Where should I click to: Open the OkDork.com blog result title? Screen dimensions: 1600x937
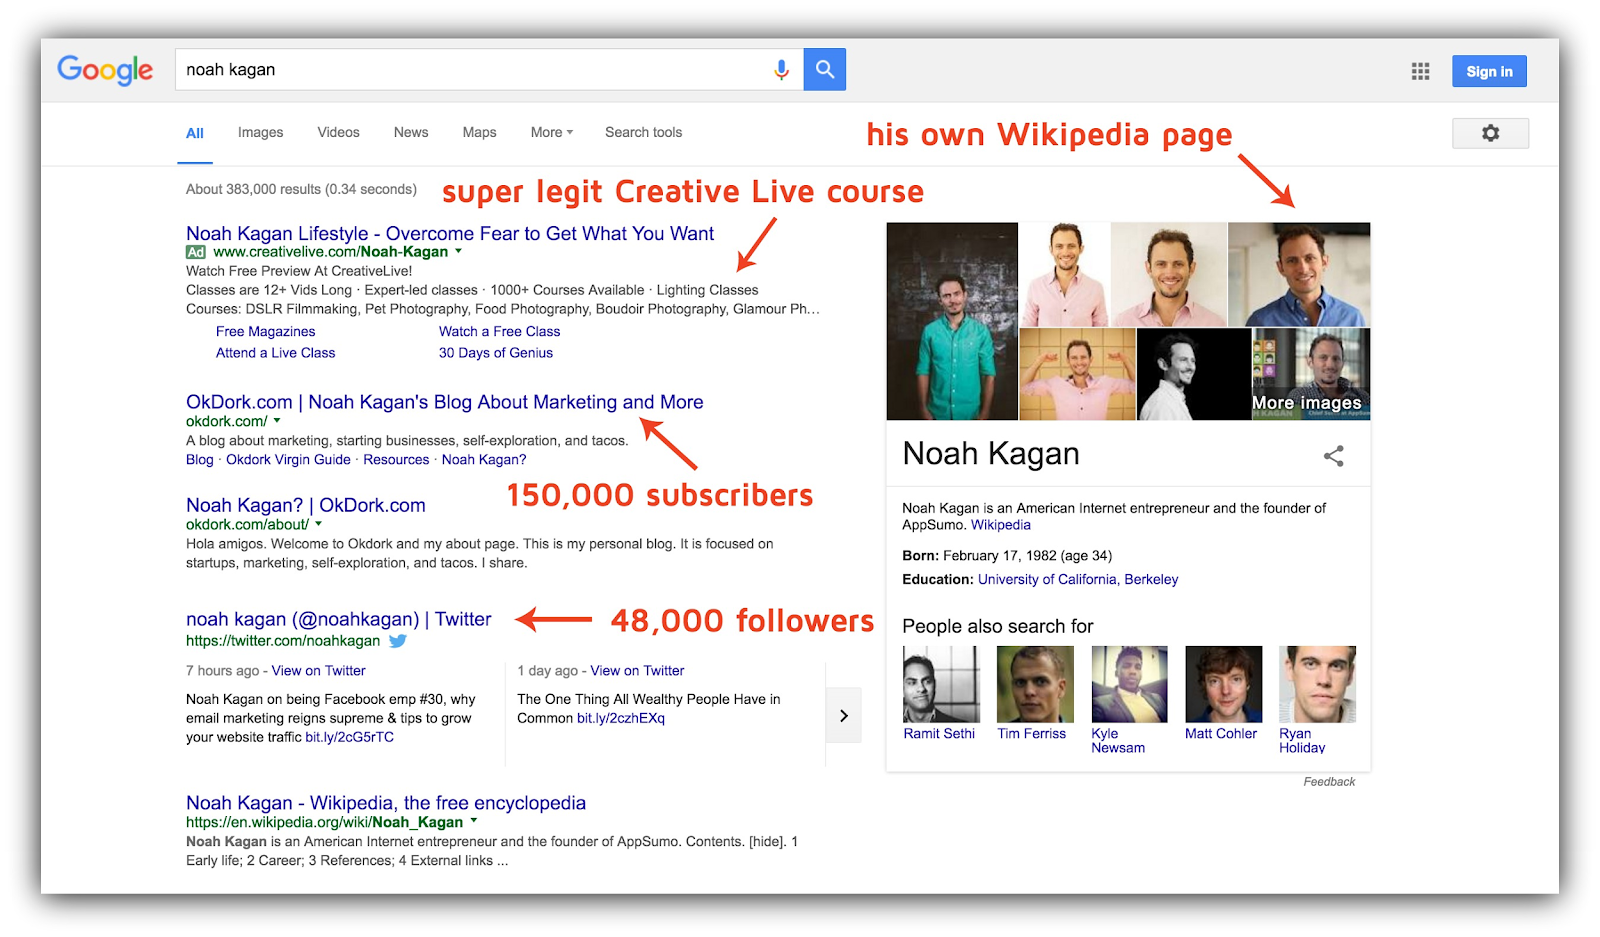tap(444, 402)
